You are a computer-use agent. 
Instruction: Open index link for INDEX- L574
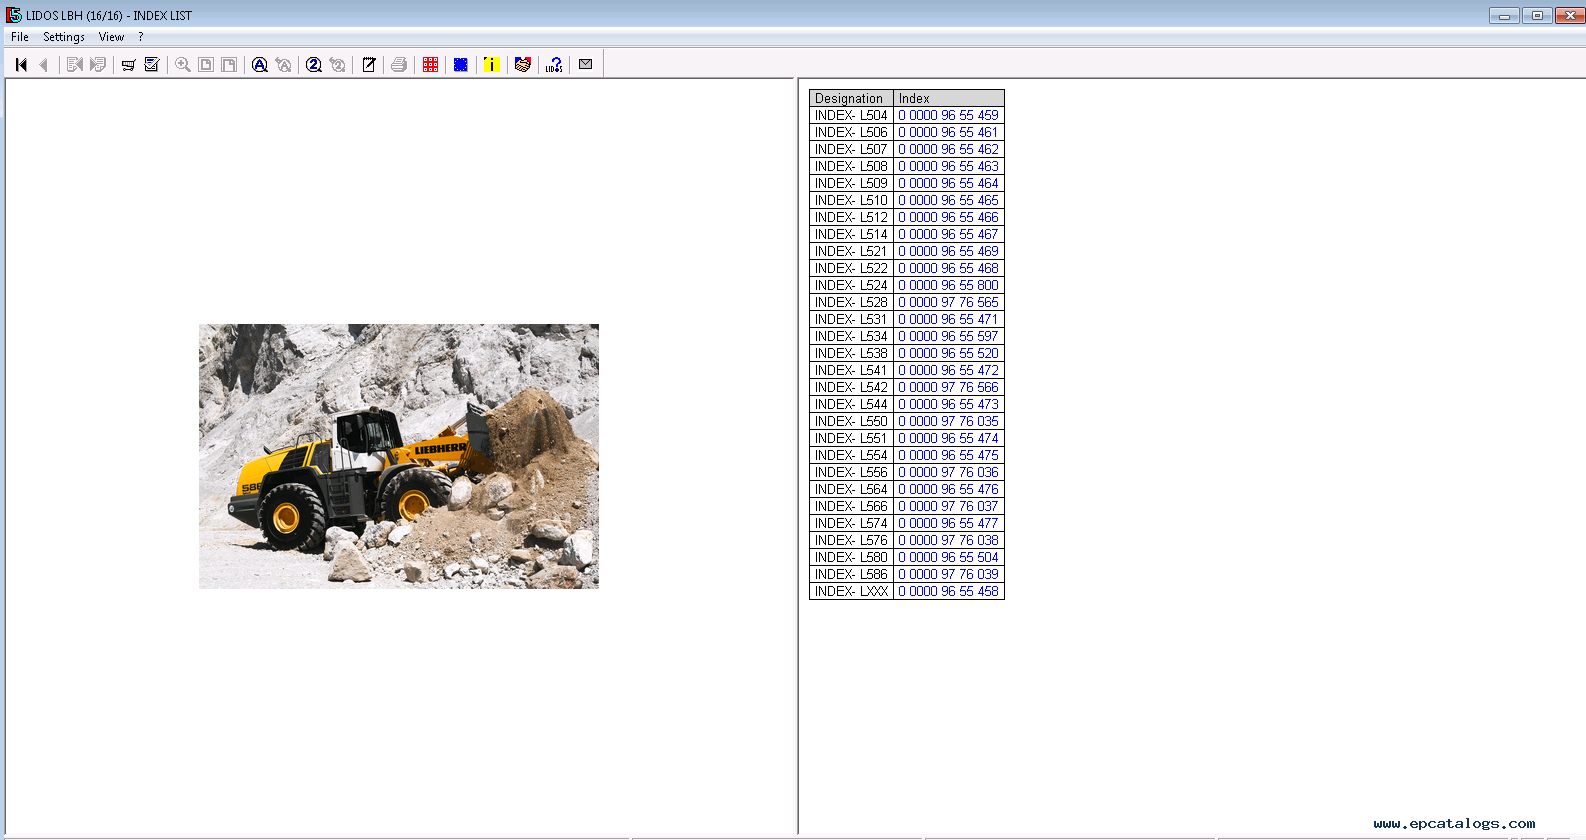tap(948, 523)
